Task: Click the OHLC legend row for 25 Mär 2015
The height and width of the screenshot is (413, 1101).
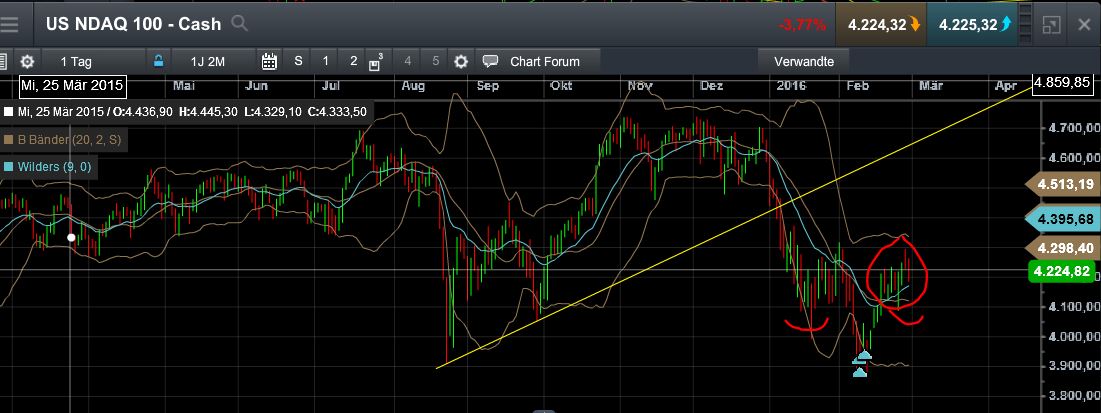Action: [187, 112]
